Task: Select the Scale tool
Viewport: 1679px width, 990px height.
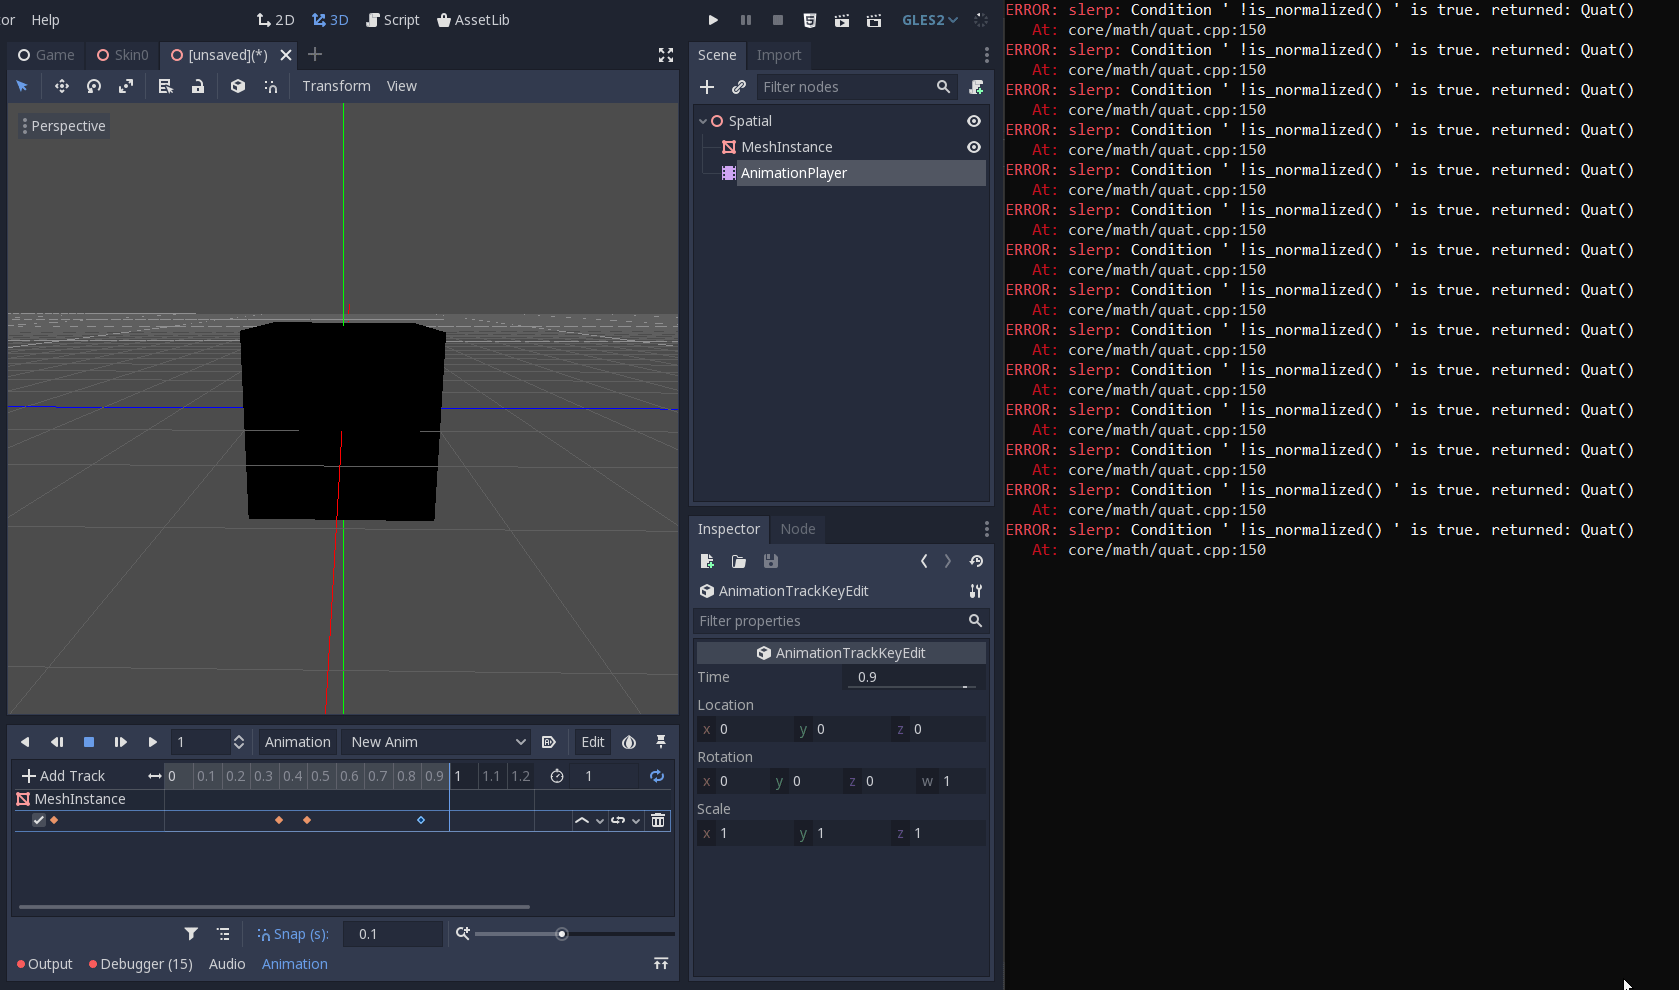Action: click(x=126, y=86)
